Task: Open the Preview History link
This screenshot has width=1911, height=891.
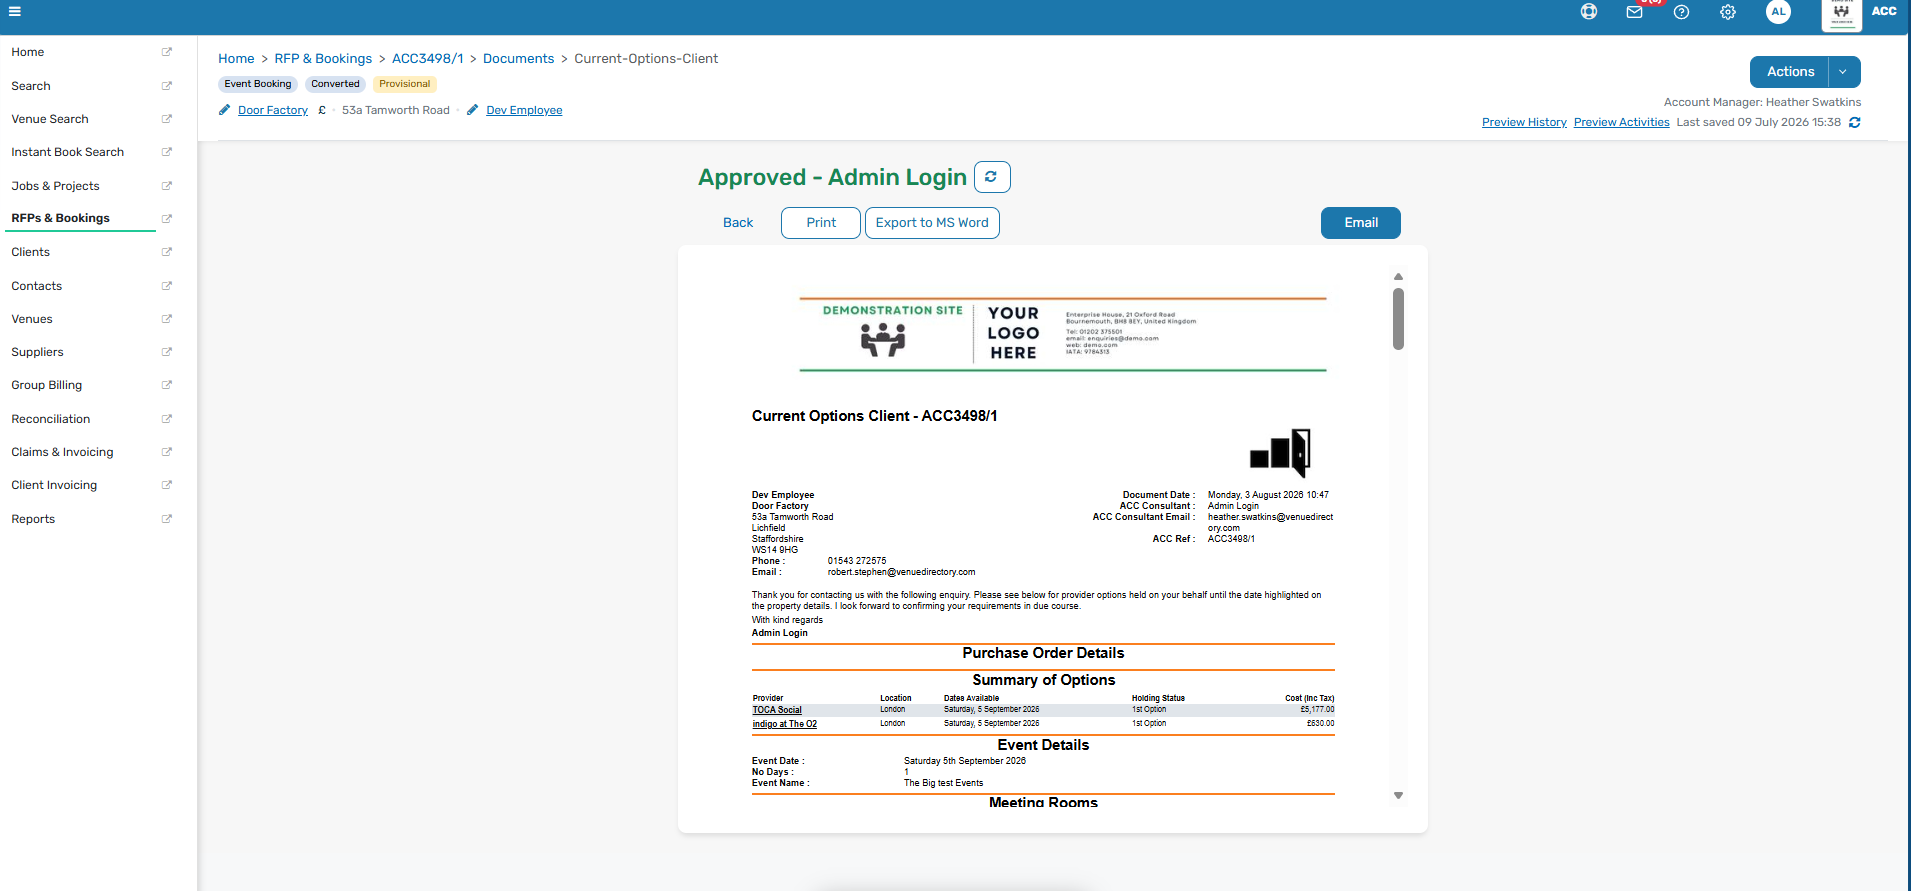Action: click(1524, 122)
